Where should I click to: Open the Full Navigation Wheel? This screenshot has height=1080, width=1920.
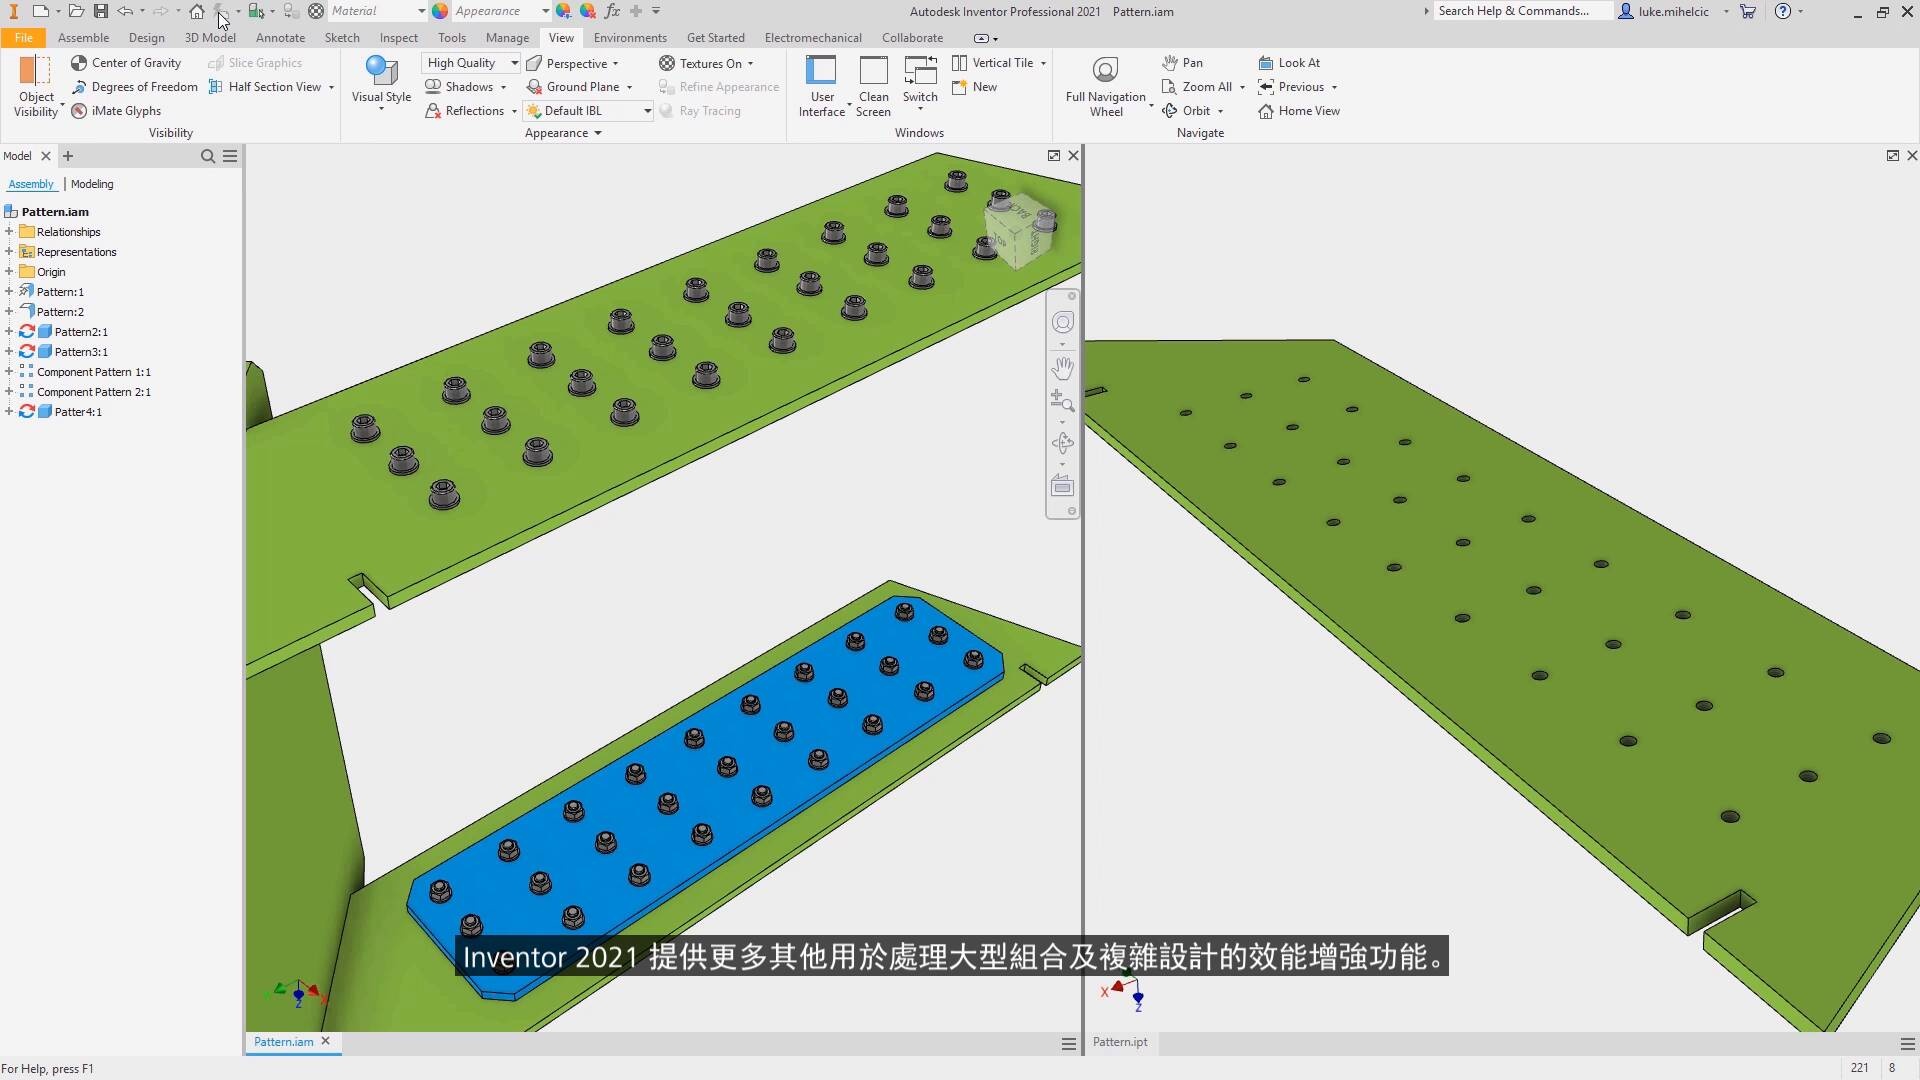coord(1105,71)
